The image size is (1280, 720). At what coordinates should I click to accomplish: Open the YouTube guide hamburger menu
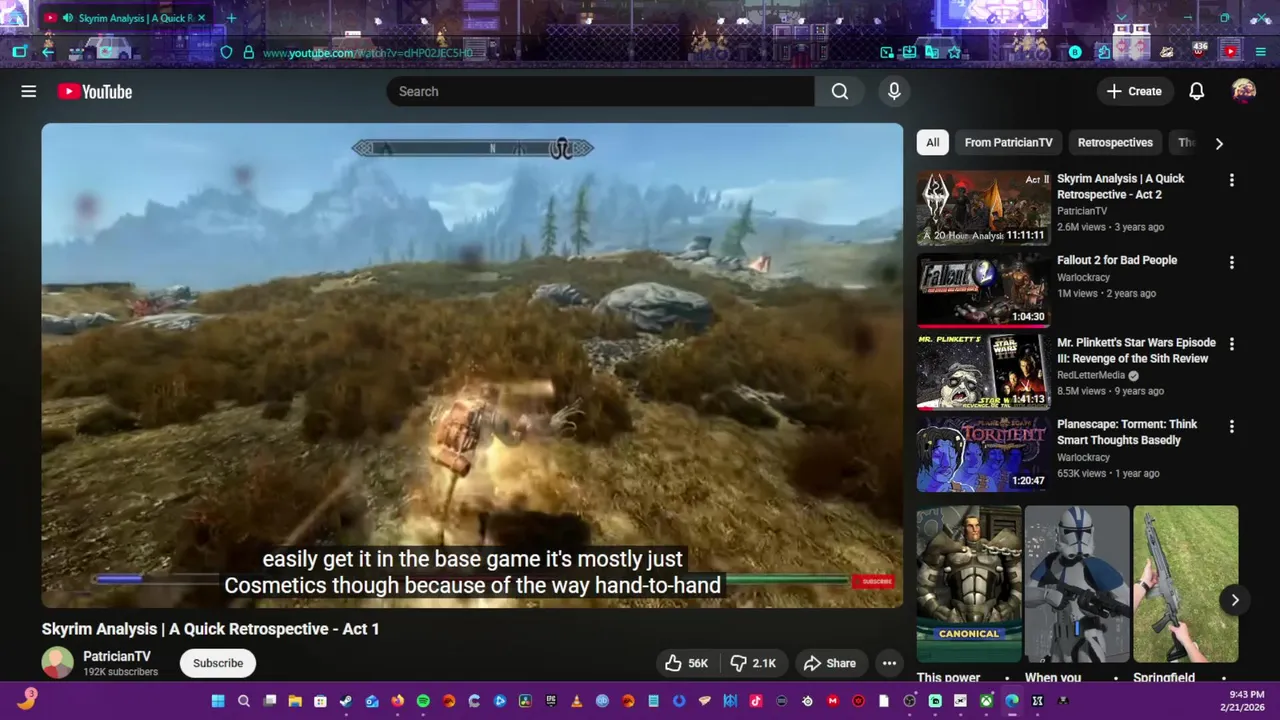coord(28,91)
